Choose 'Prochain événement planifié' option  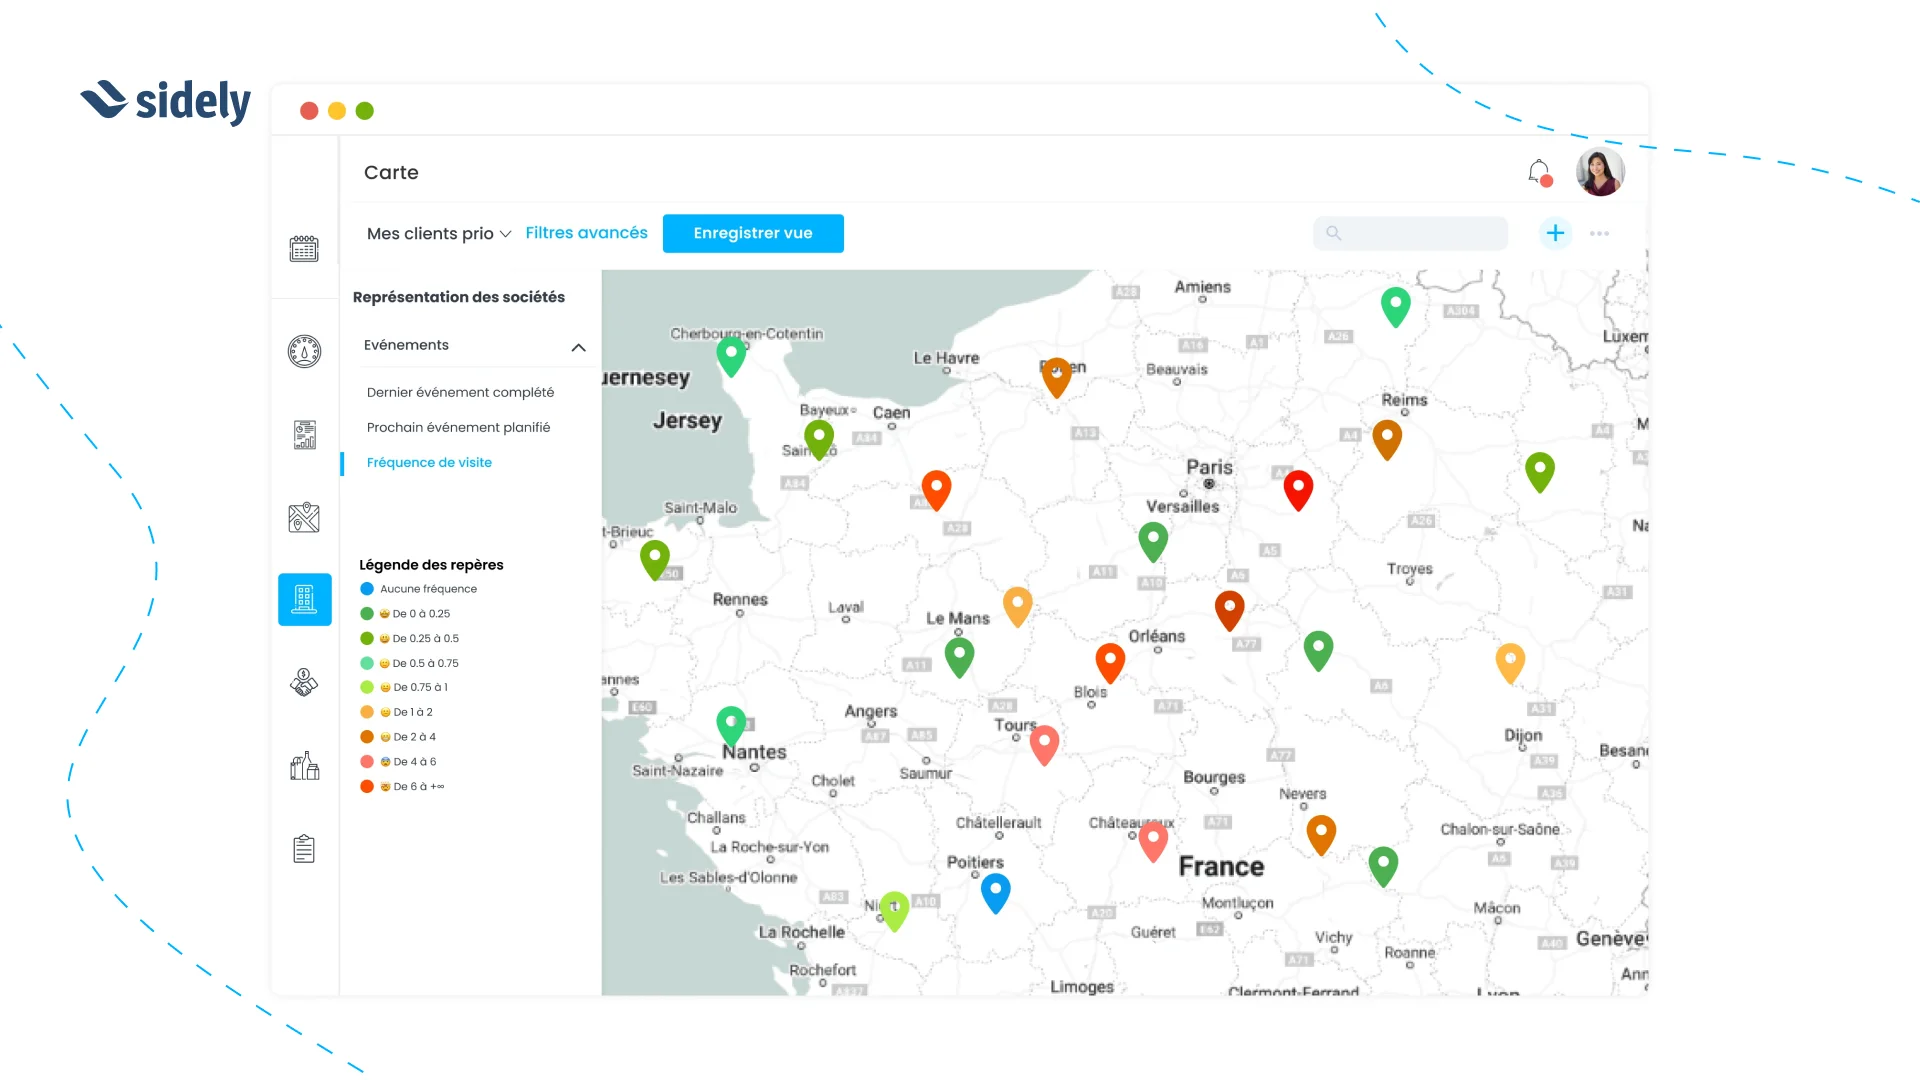(x=458, y=427)
